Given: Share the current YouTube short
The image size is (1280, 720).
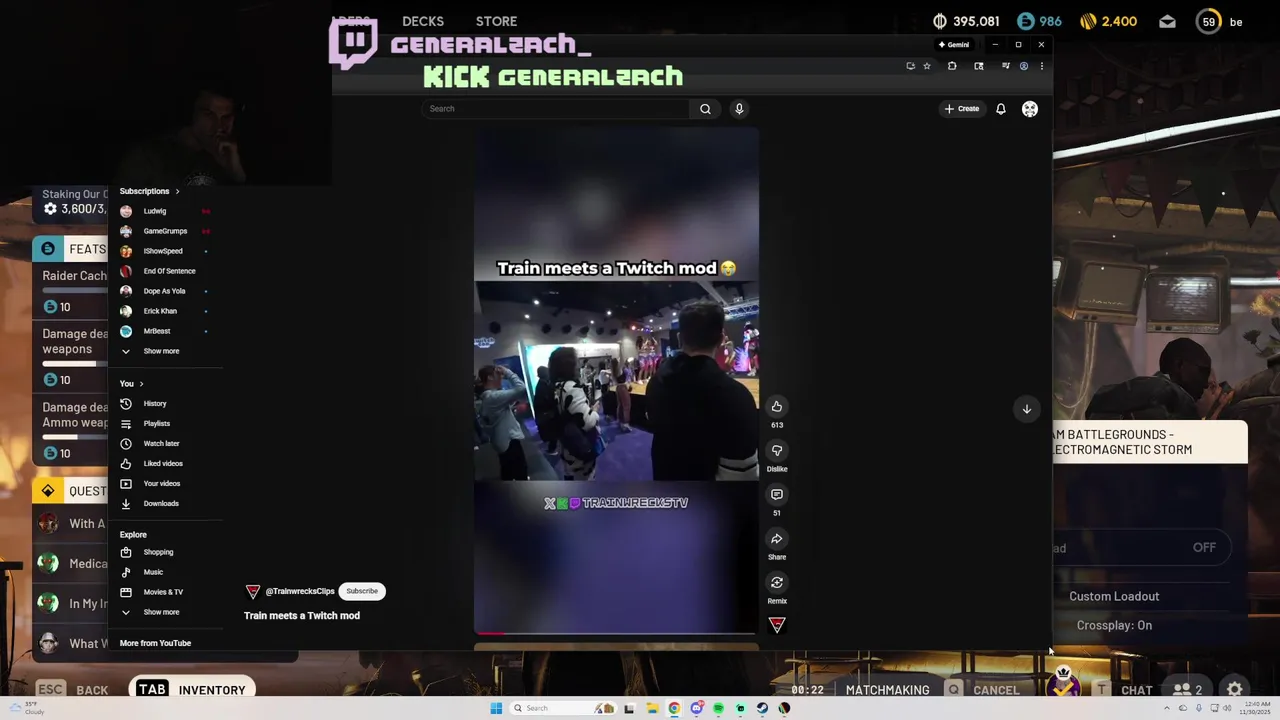Looking at the screenshot, I should click(776, 538).
